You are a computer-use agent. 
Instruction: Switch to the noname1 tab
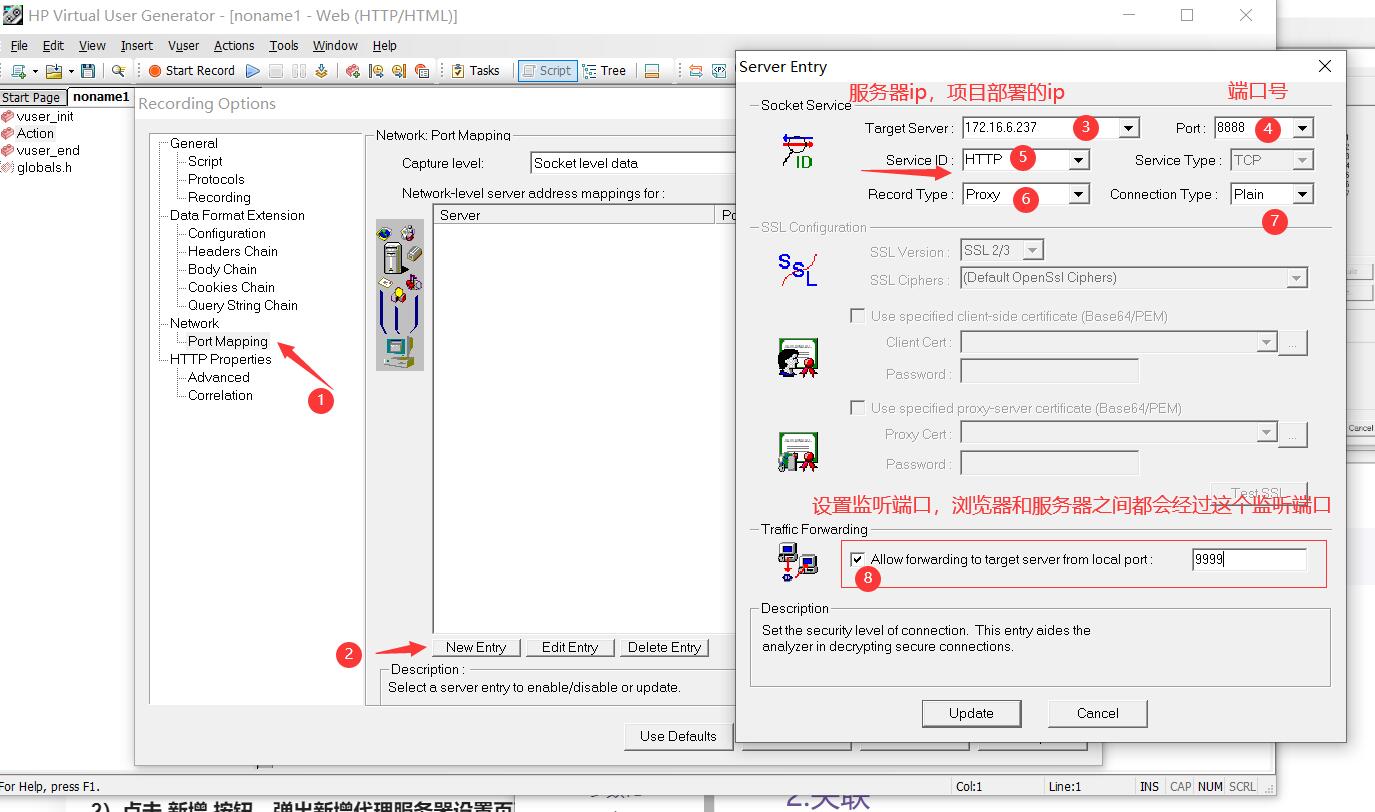click(101, 97)
